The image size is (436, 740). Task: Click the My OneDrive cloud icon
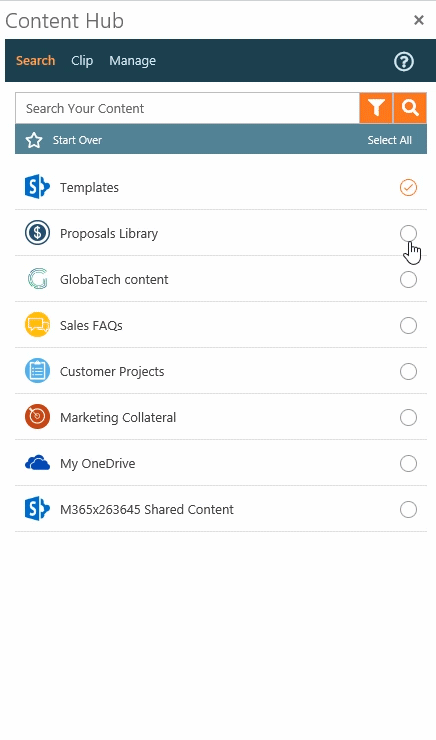[37, 463]
